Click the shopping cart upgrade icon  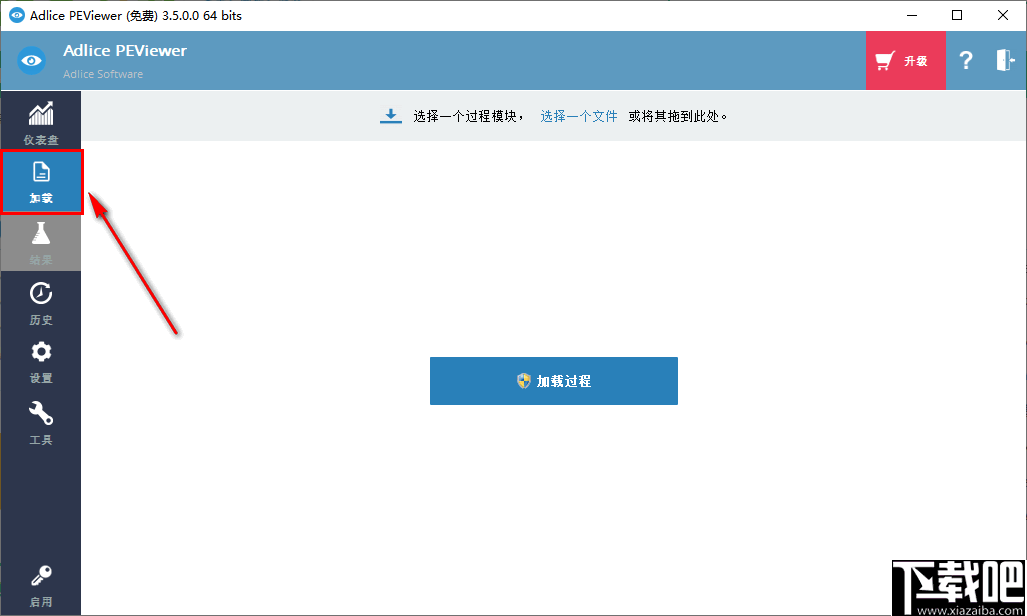click(x=884, y=59)
